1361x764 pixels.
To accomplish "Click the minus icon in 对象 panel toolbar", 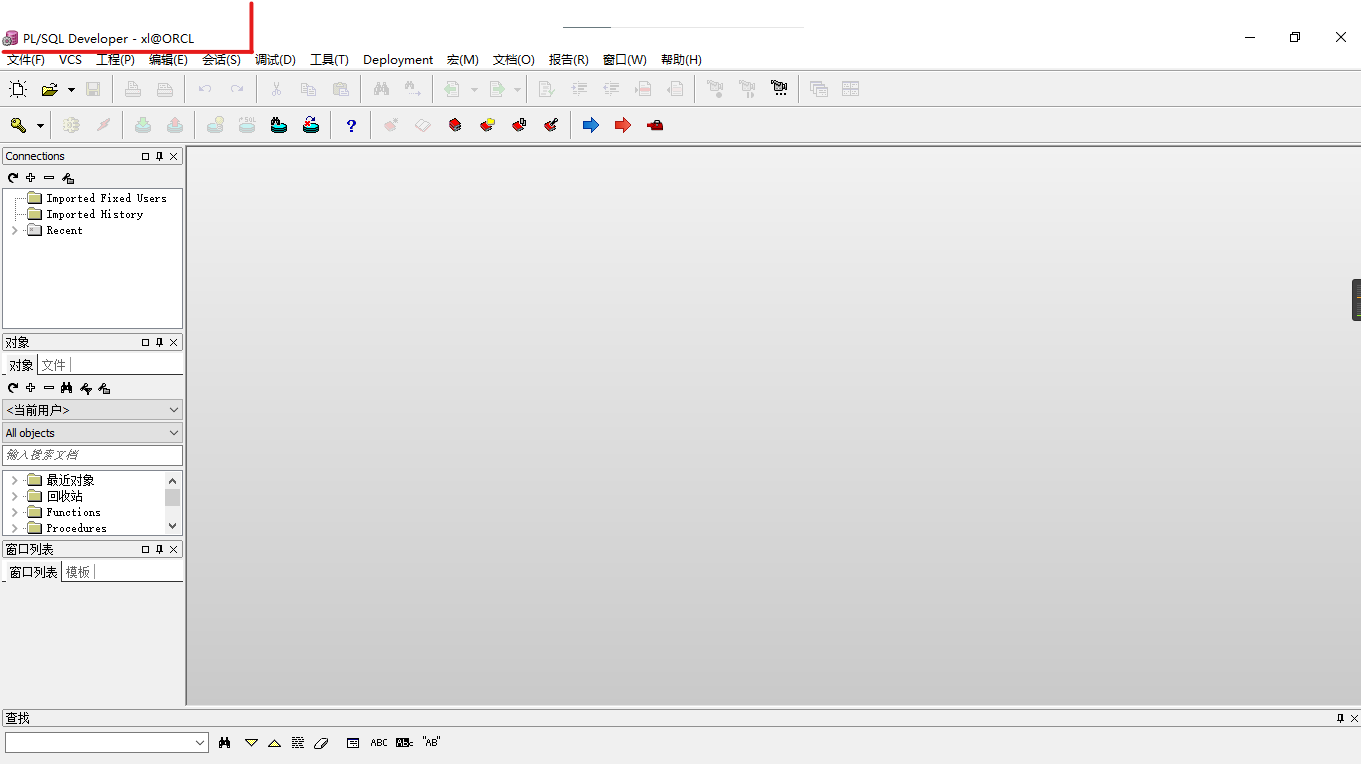I will tap(49, 388).
